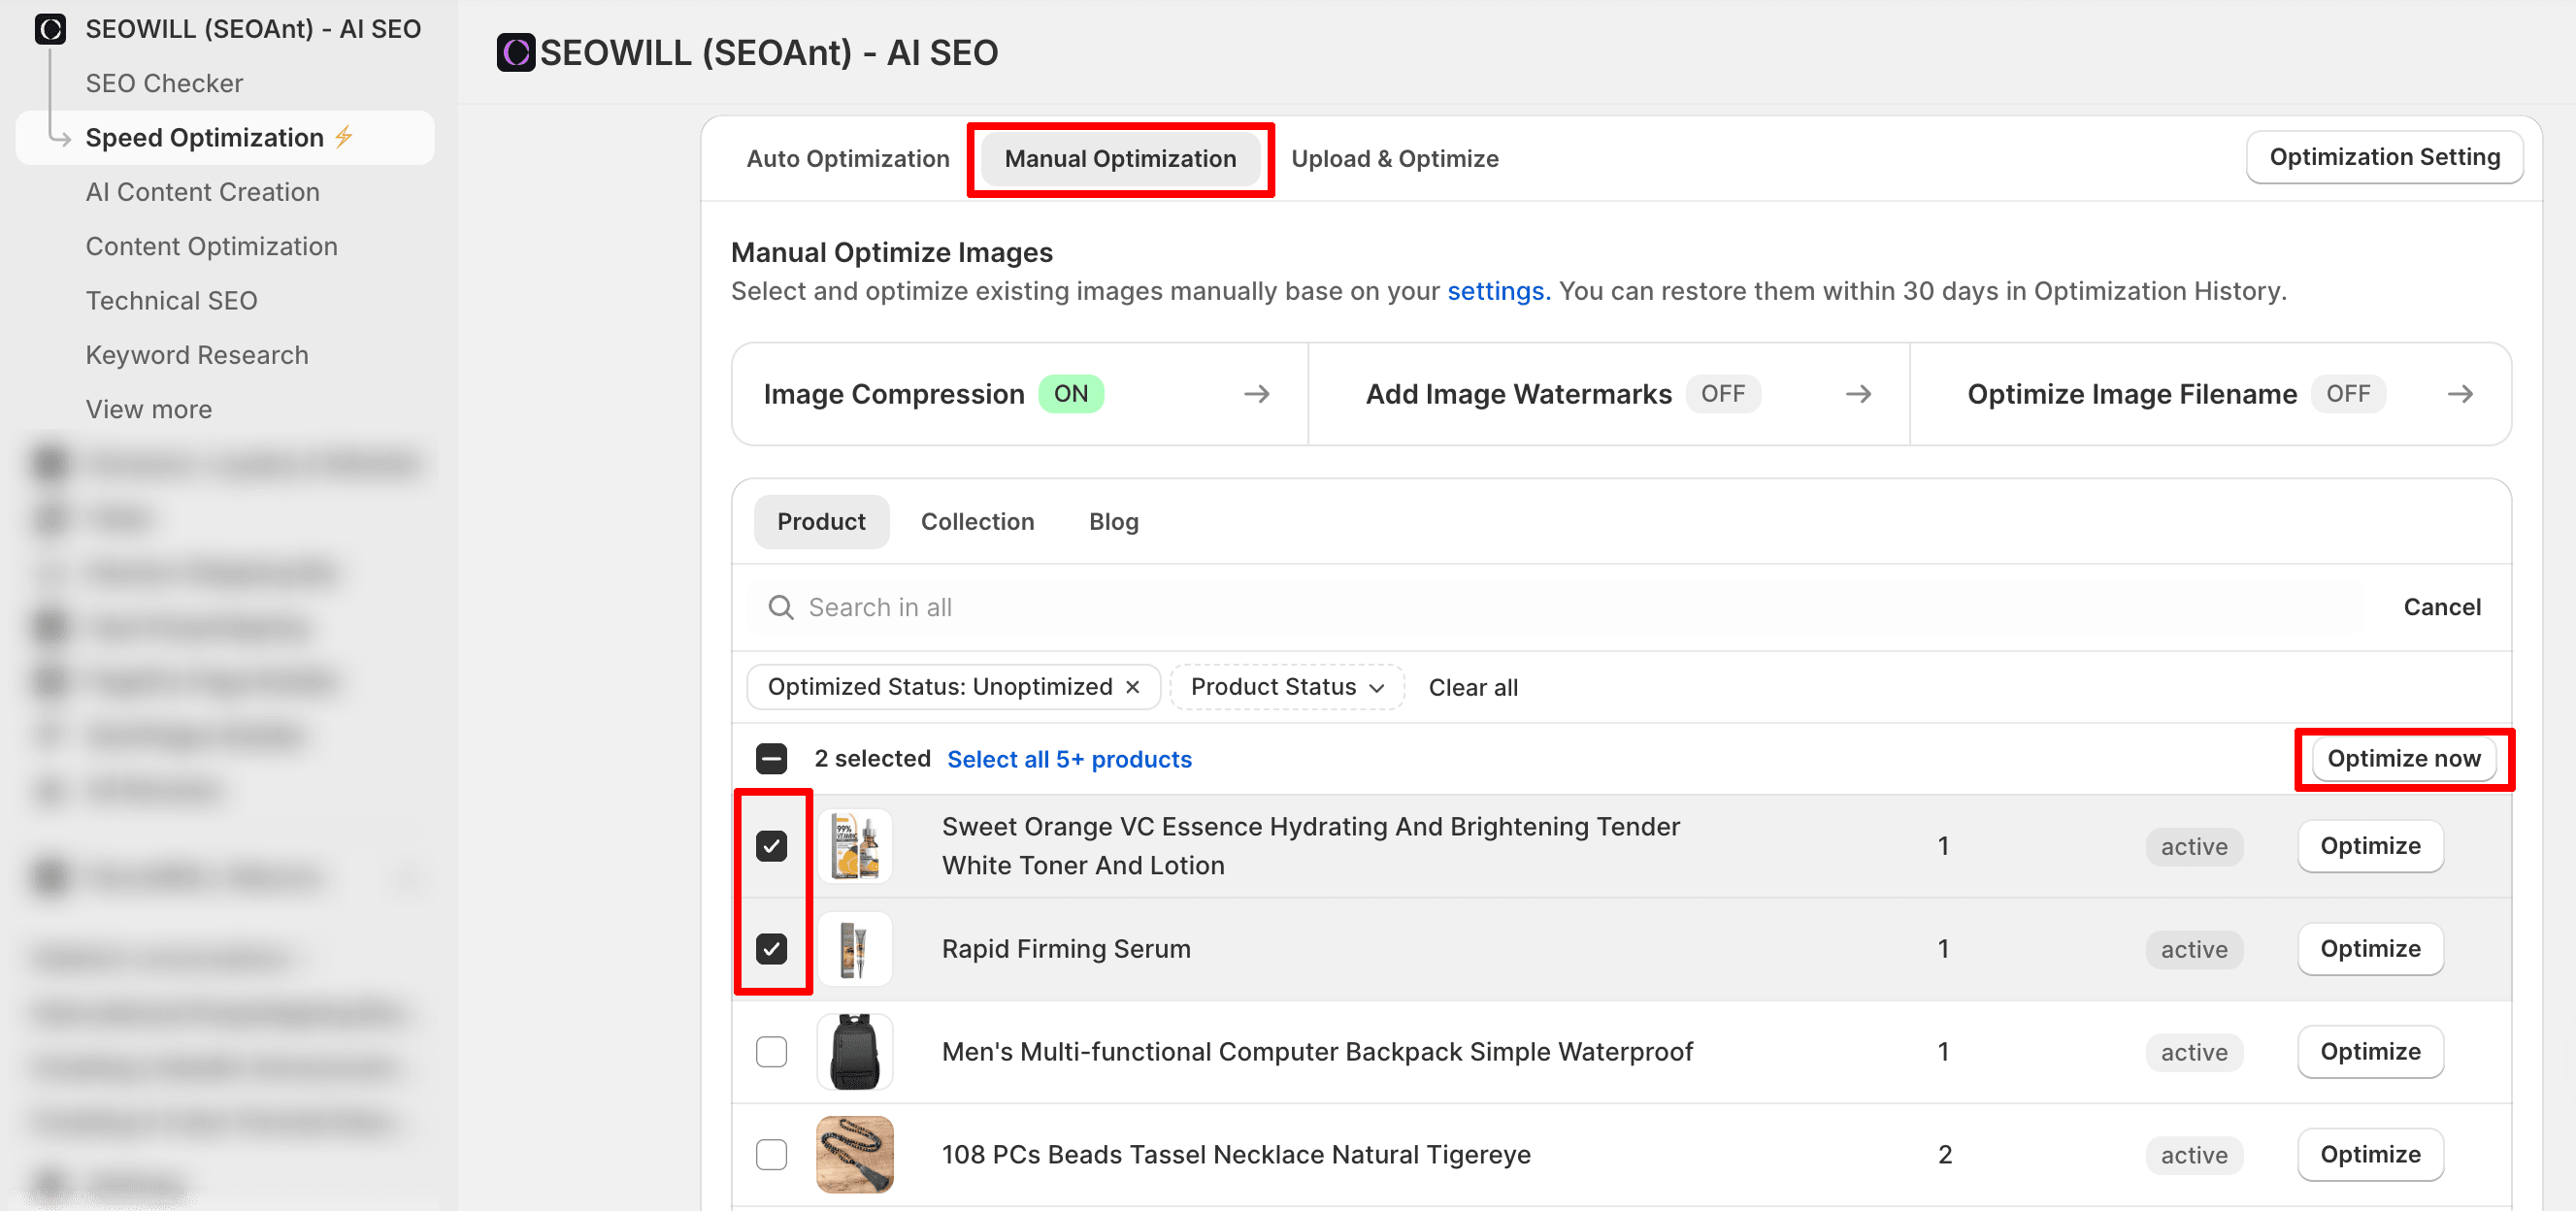Expand View more in sidebar
This screenshot has height=1211, width=2576.
(x=148, y=409)
